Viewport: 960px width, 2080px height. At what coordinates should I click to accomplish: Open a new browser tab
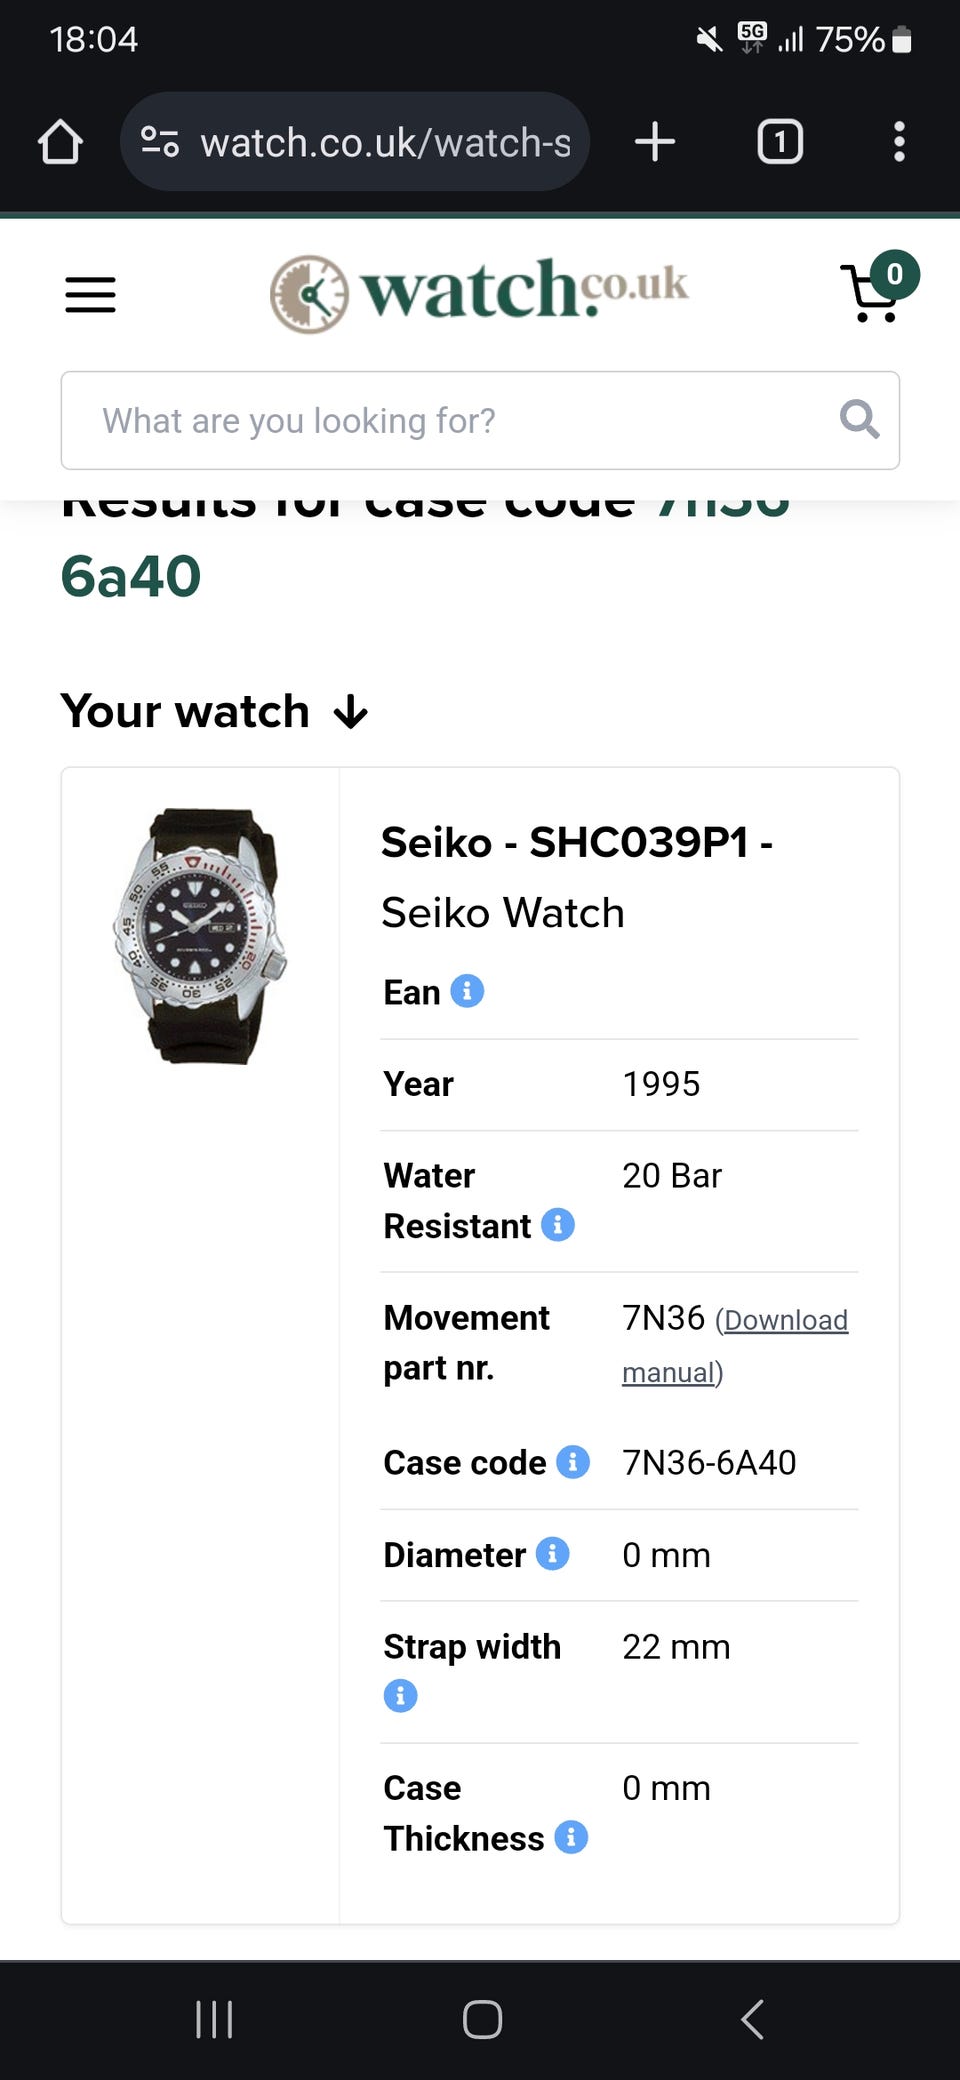pyautogui.click(x=655, y=142)
